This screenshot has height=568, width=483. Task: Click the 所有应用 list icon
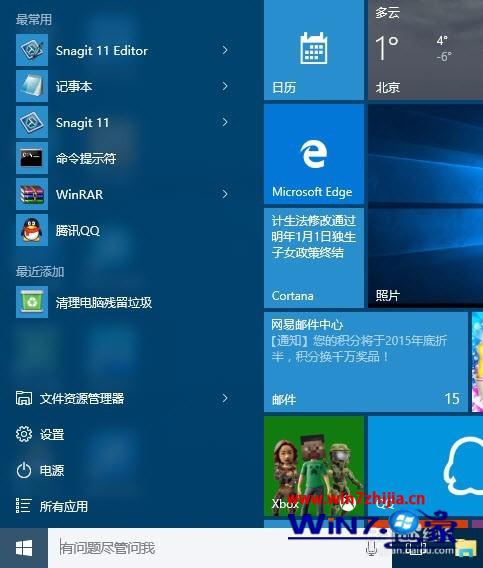(24, 506)
